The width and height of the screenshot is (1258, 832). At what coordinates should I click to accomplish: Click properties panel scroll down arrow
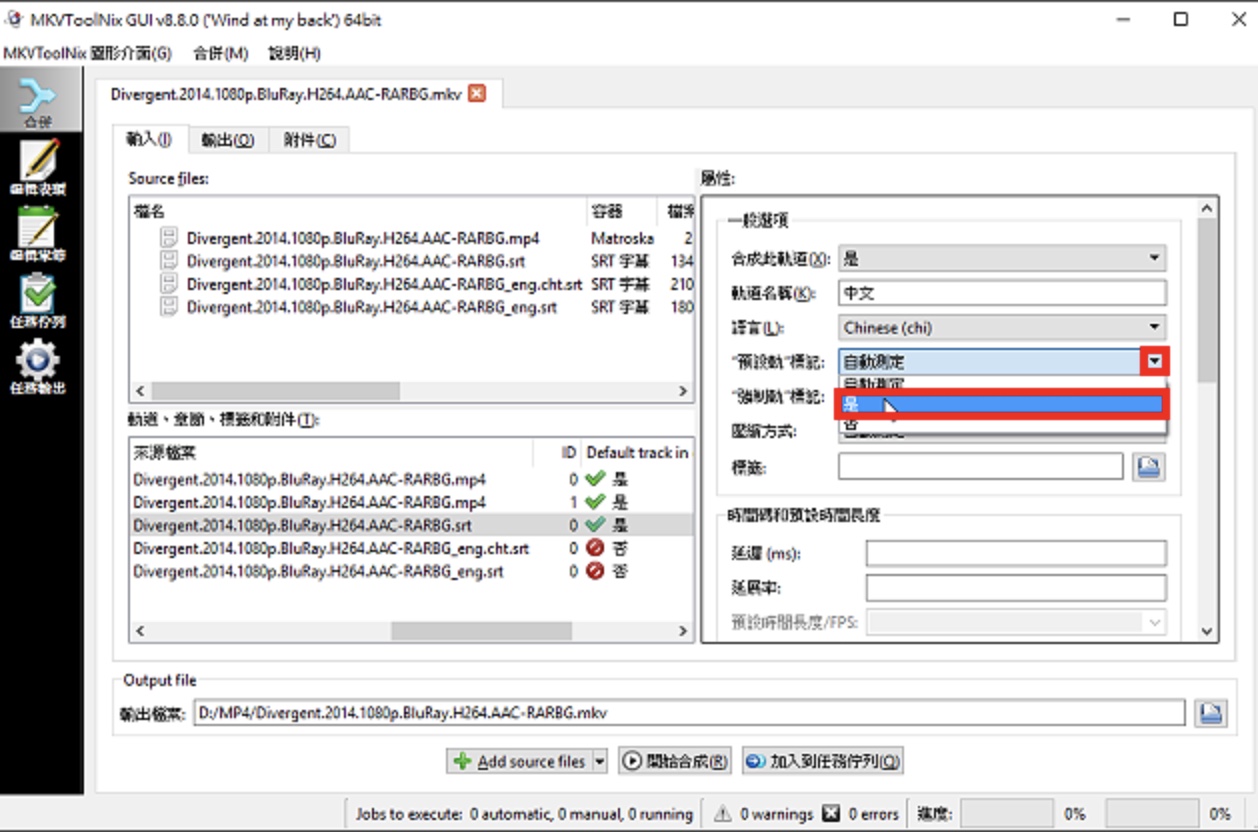1207,631
